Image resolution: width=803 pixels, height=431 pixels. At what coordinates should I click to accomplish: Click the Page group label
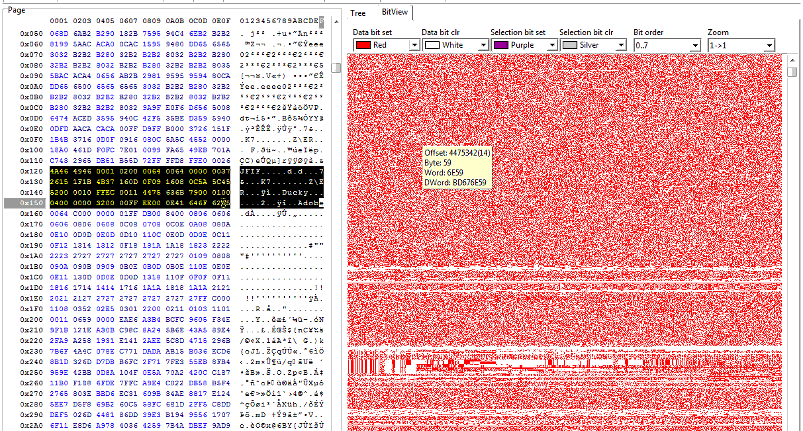pos(16,10)
